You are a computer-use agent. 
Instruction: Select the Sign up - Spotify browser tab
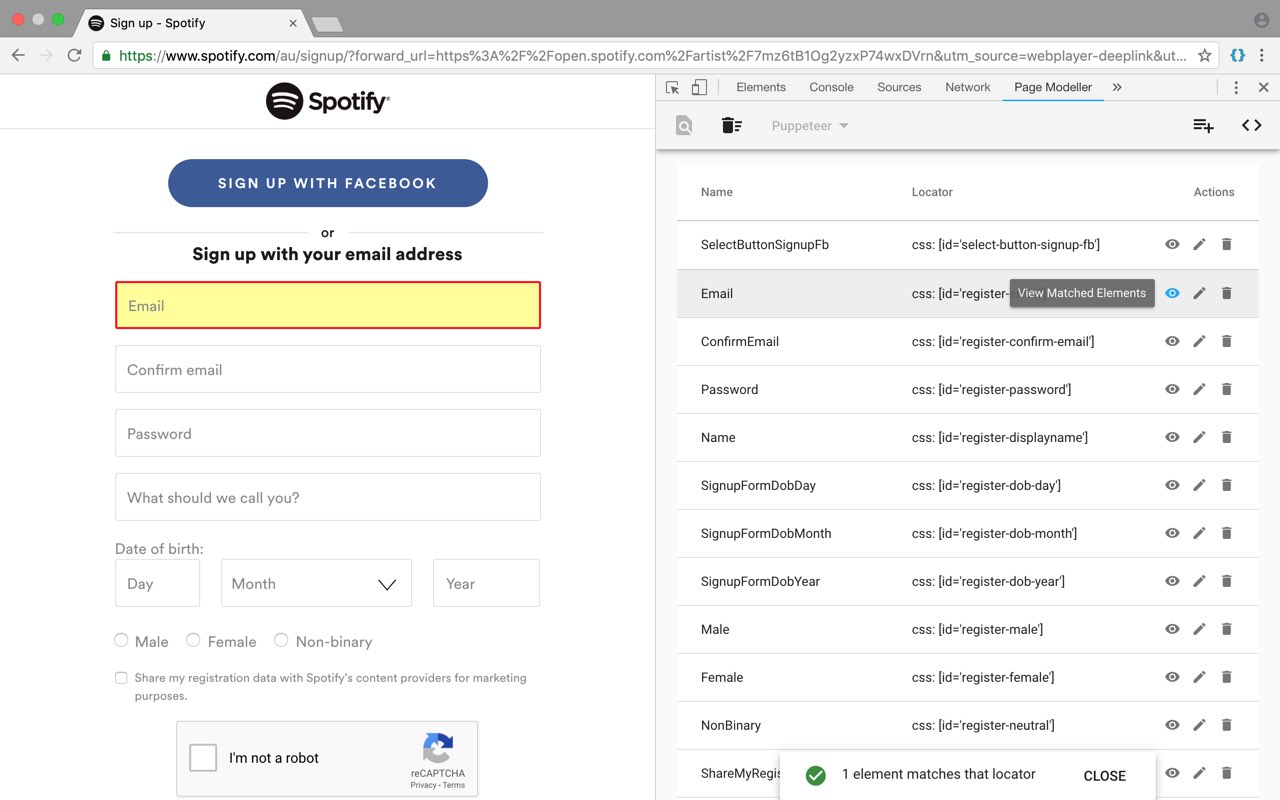tap(190, 23)
